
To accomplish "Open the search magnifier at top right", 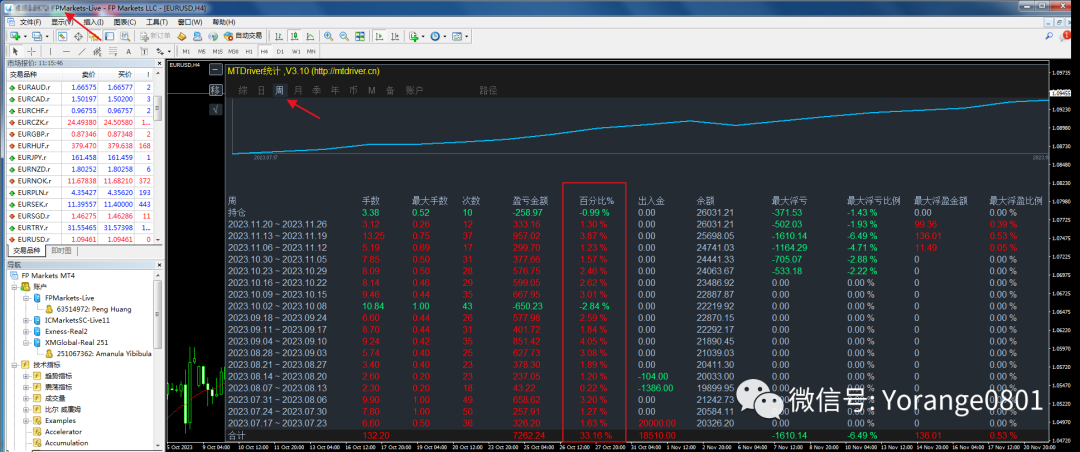I will pyautogui.click(x=1049, y=36).
